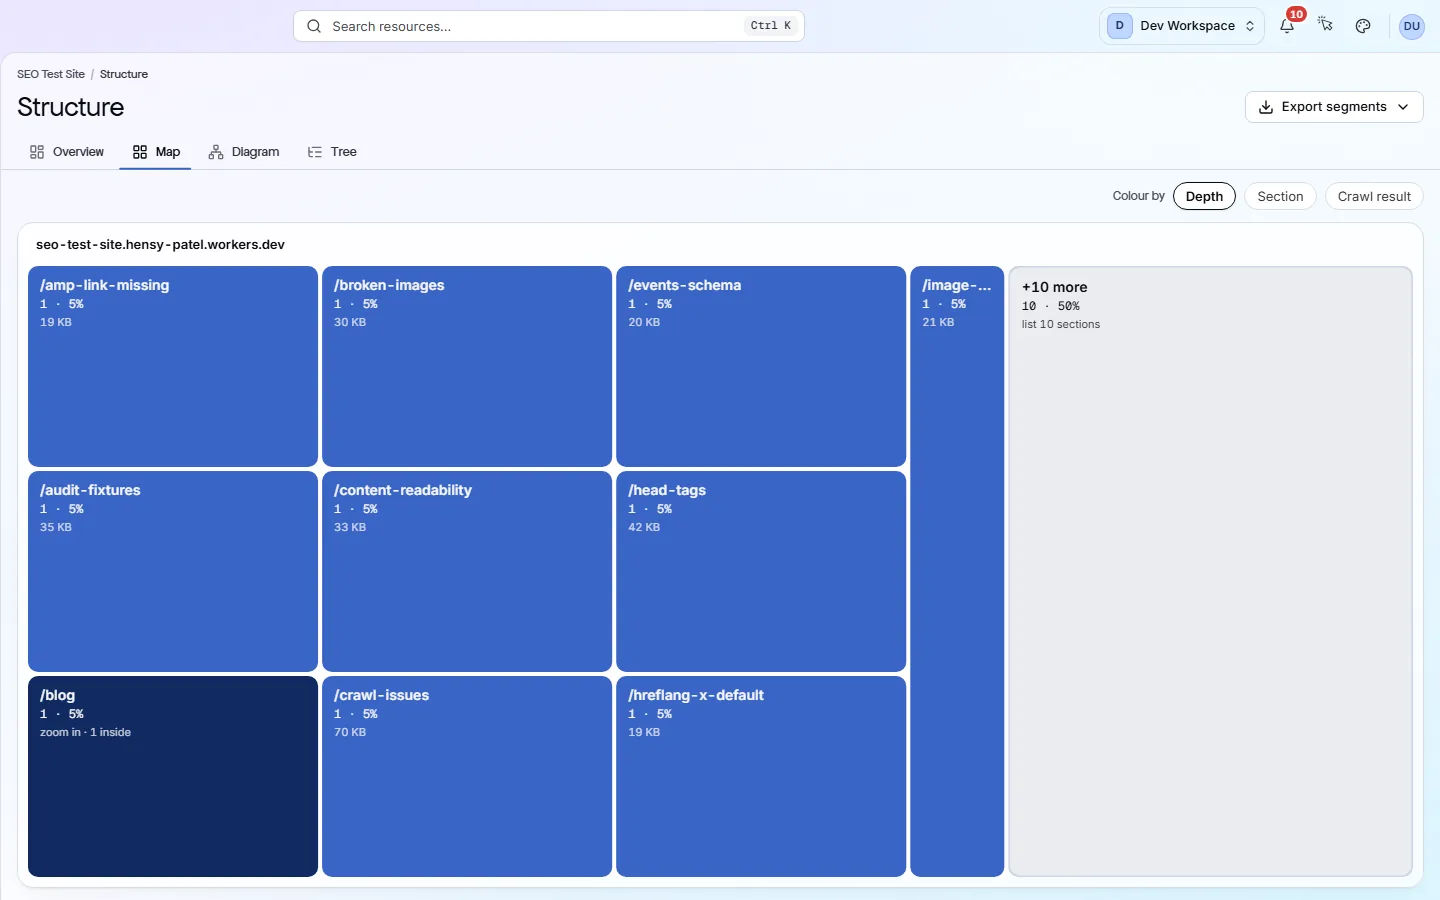Screen dimensions: 1440x900
Task: Switch to the Overview tab
Action: (67, 152)
